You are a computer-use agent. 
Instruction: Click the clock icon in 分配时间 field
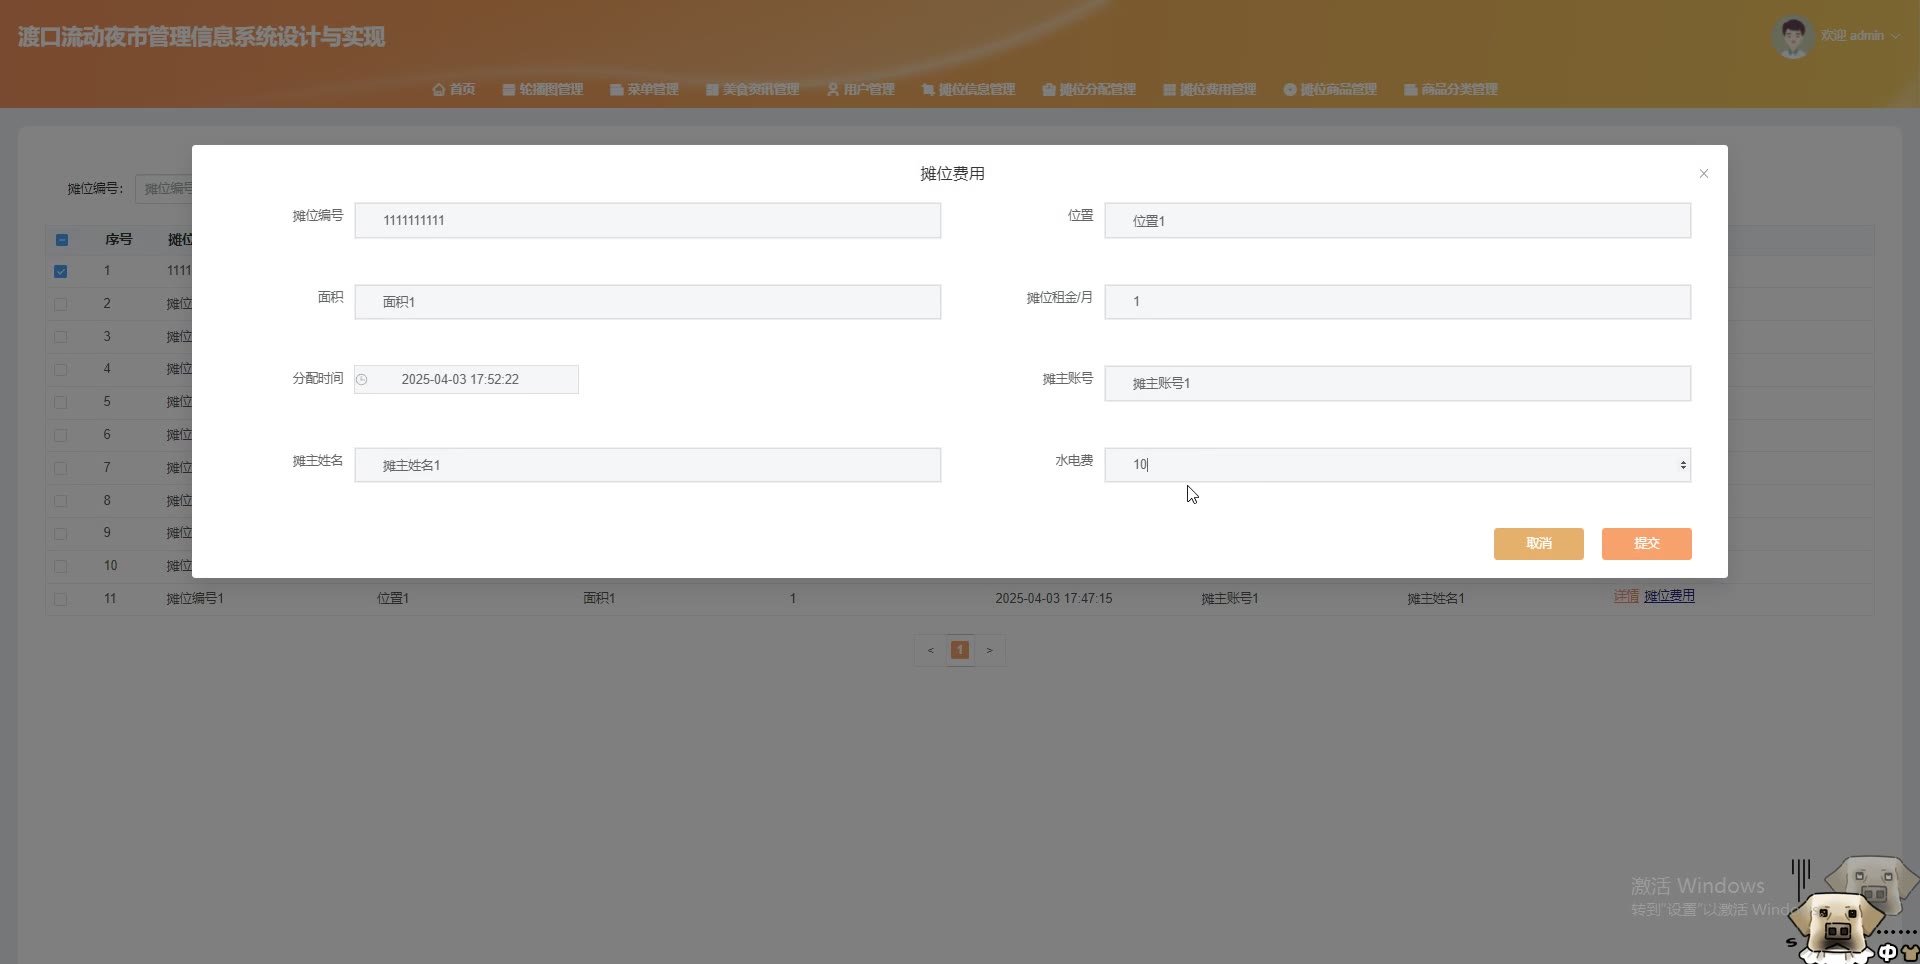click(362, 380)
